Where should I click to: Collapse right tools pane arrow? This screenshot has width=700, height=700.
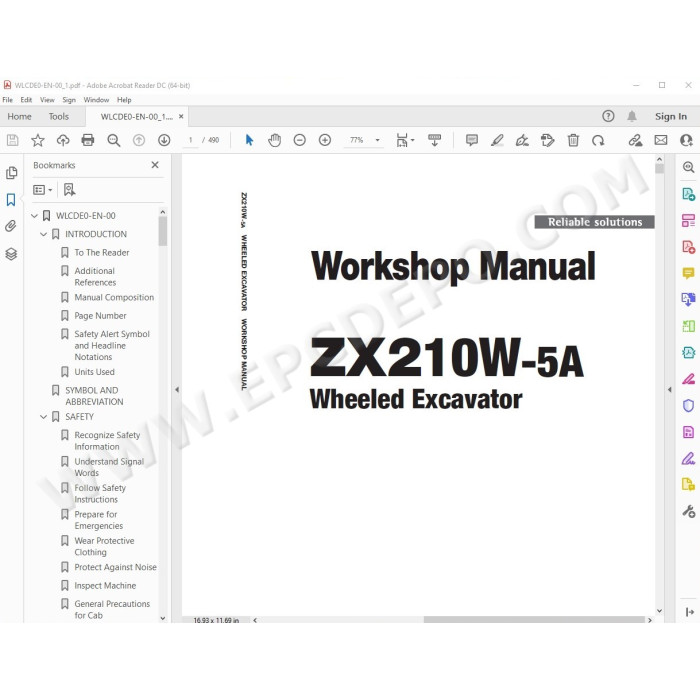click(x=669, y=389)
